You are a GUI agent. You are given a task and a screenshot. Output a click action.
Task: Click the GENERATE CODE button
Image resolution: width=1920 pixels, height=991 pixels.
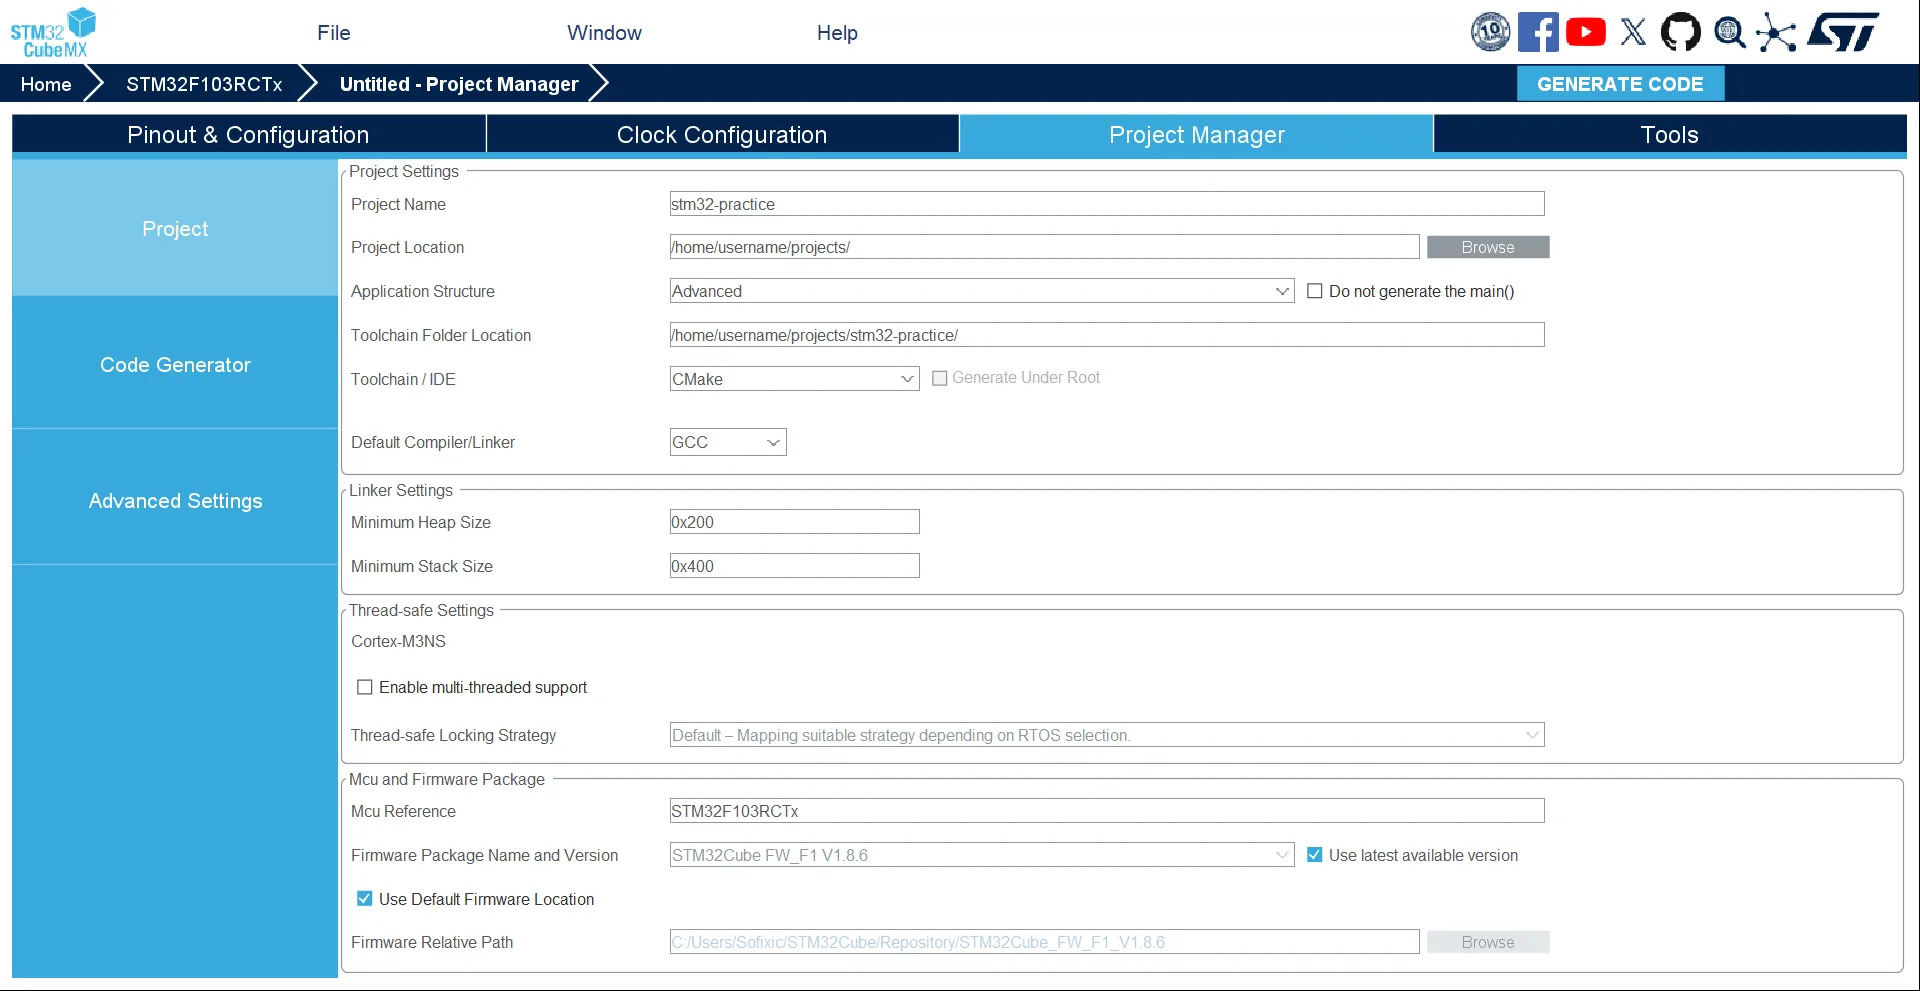click(x=1620, y=83)
